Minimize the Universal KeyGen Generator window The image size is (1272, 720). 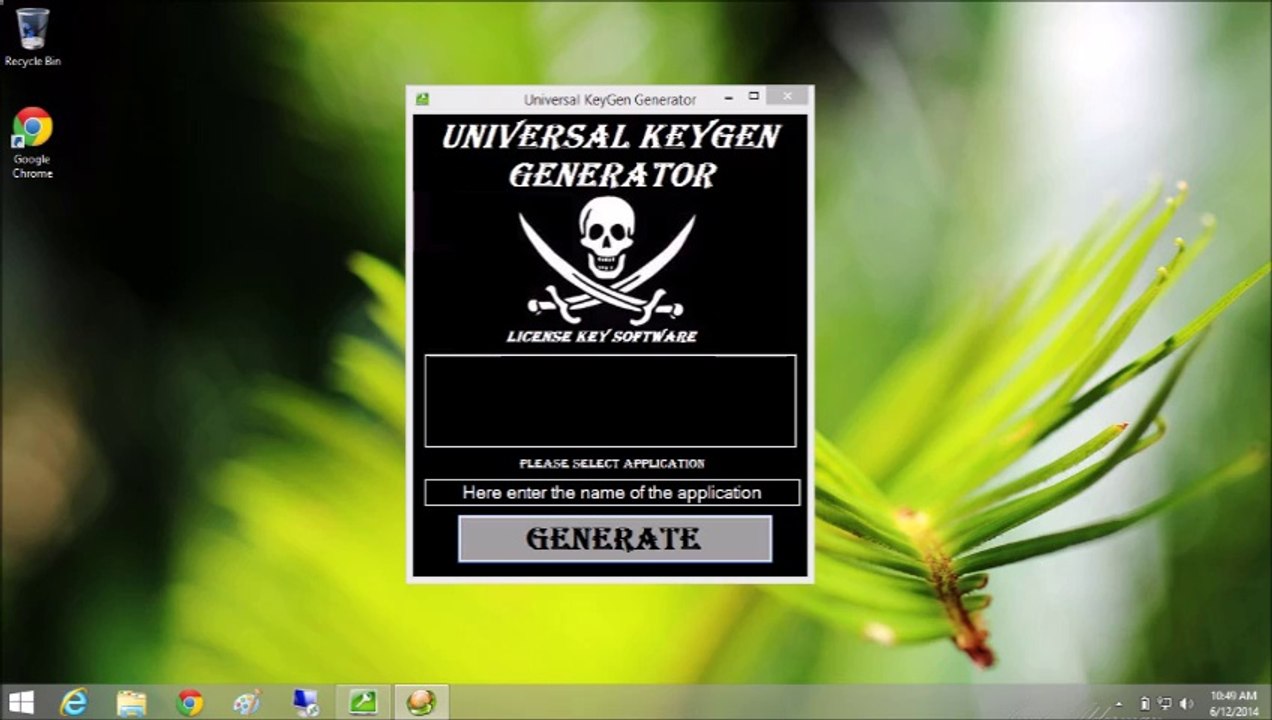tap(728, 98)
